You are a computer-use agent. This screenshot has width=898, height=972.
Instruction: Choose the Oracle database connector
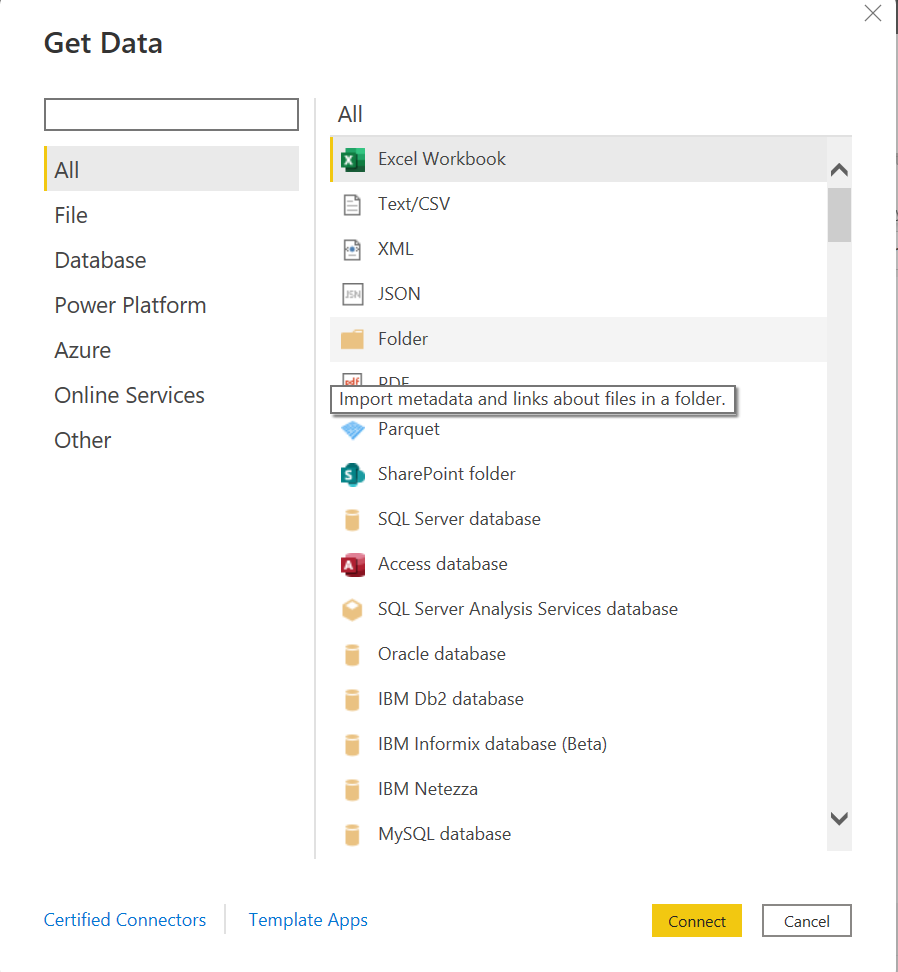tap(441, 654)
